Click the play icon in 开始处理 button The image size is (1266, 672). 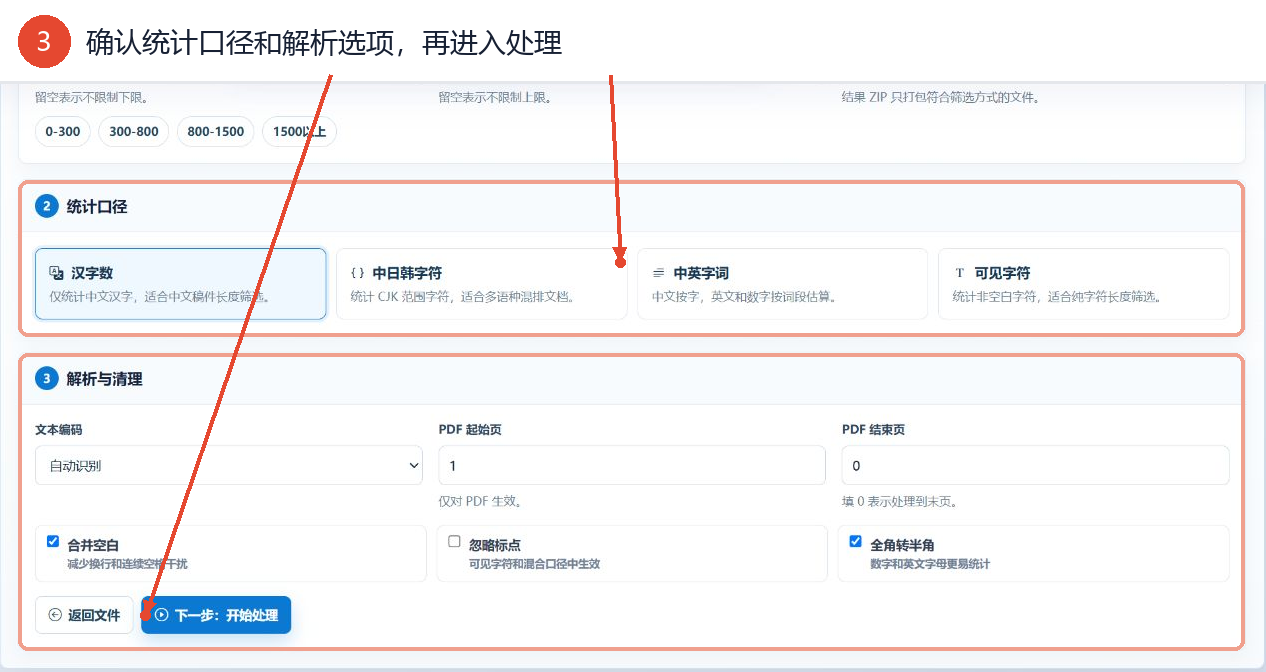click(x=161, y=615)
